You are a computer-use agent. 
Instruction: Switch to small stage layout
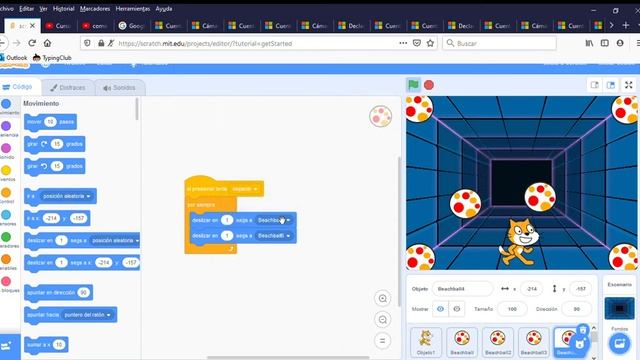coord(595,85)
